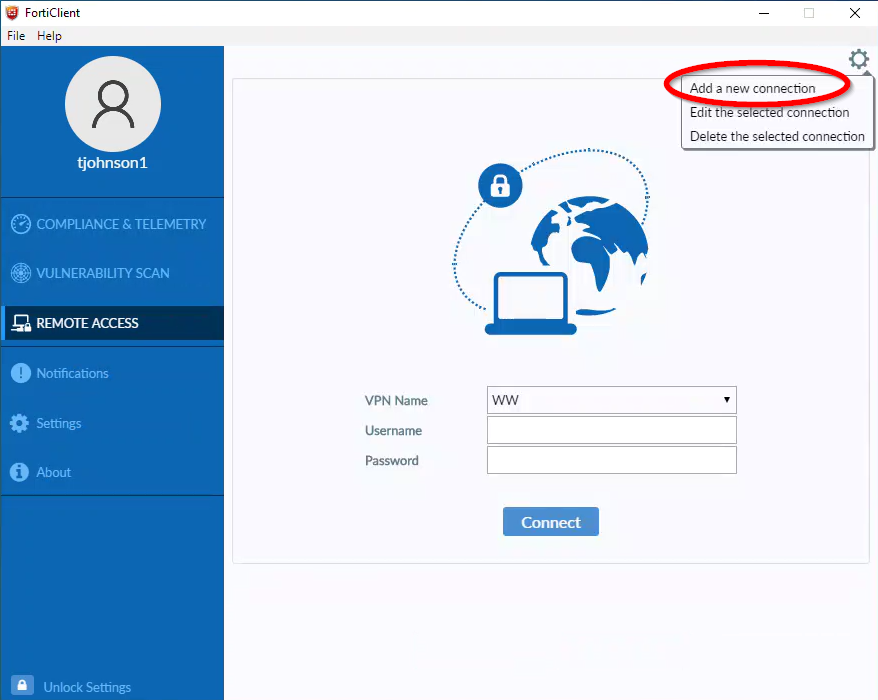This screenshot has width=878, height=700.
Task: Open the File menu
Action: click(16, 36)
